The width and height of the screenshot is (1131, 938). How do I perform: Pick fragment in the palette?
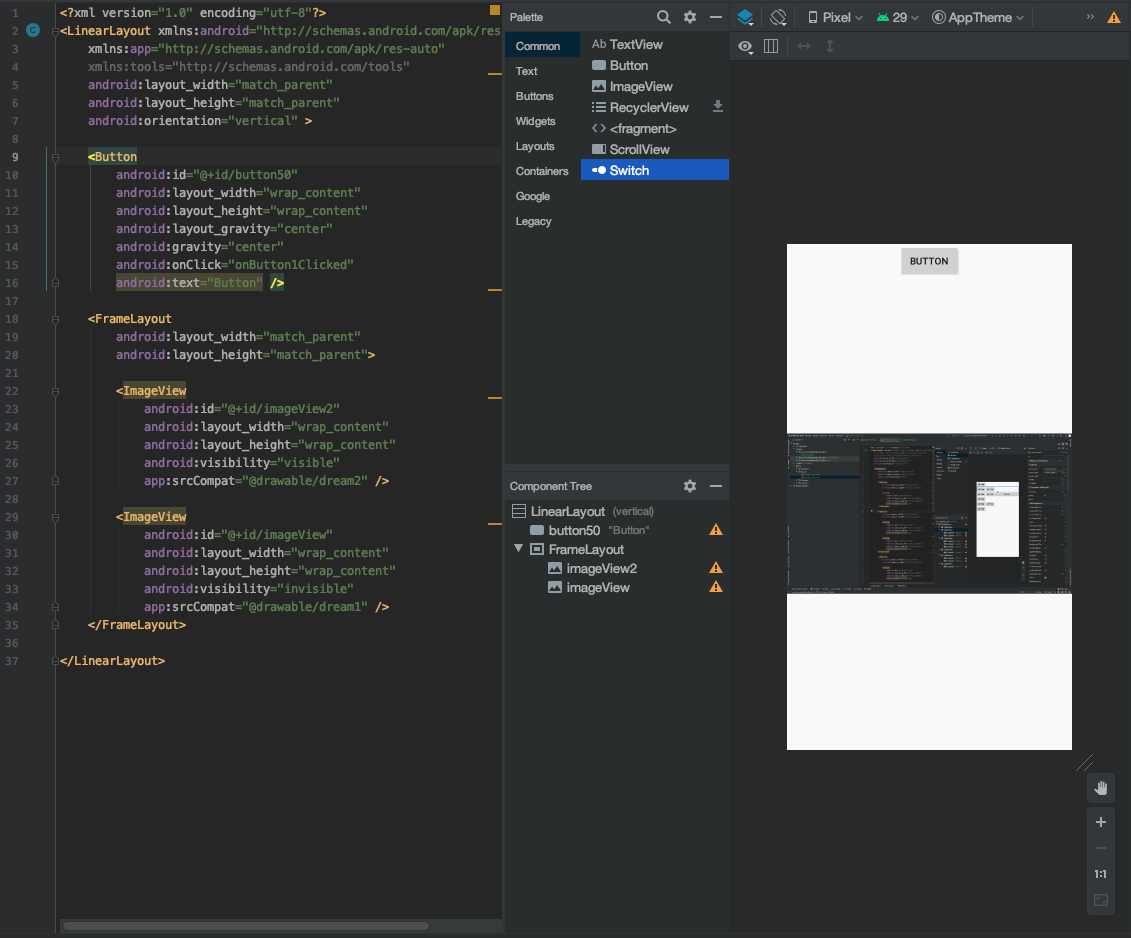pyautogui.click(x=654, y=128)
